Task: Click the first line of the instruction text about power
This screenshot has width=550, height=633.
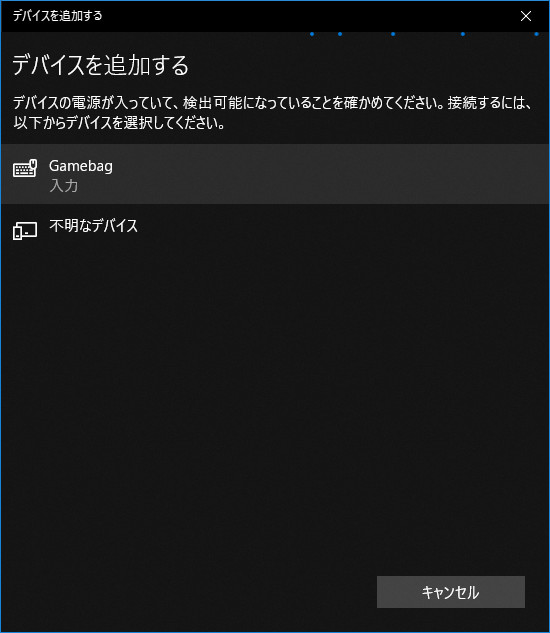Action: [x=273, y=103]
